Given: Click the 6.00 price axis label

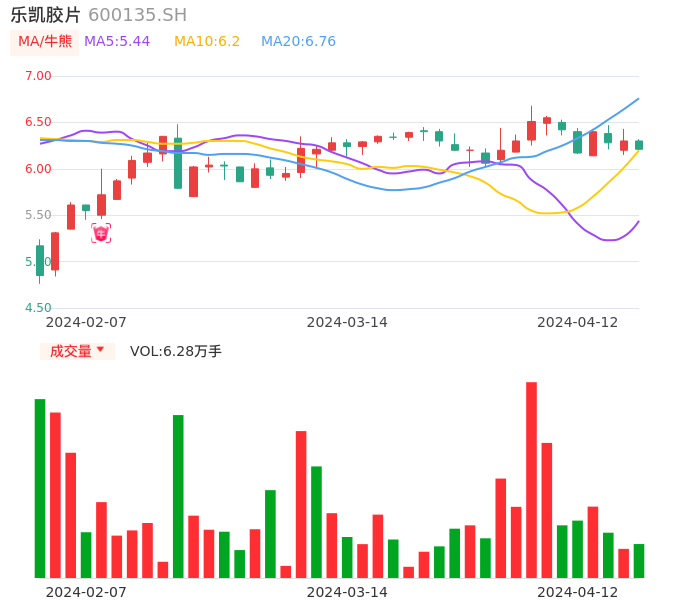Looking at the screenshot, I should click(x=38, y=169).
